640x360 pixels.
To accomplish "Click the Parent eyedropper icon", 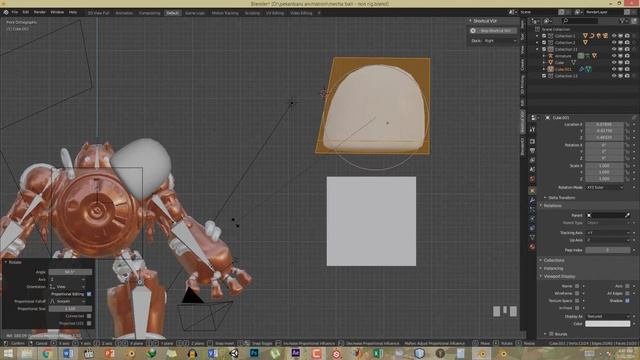I will click(x=628, y=215).
